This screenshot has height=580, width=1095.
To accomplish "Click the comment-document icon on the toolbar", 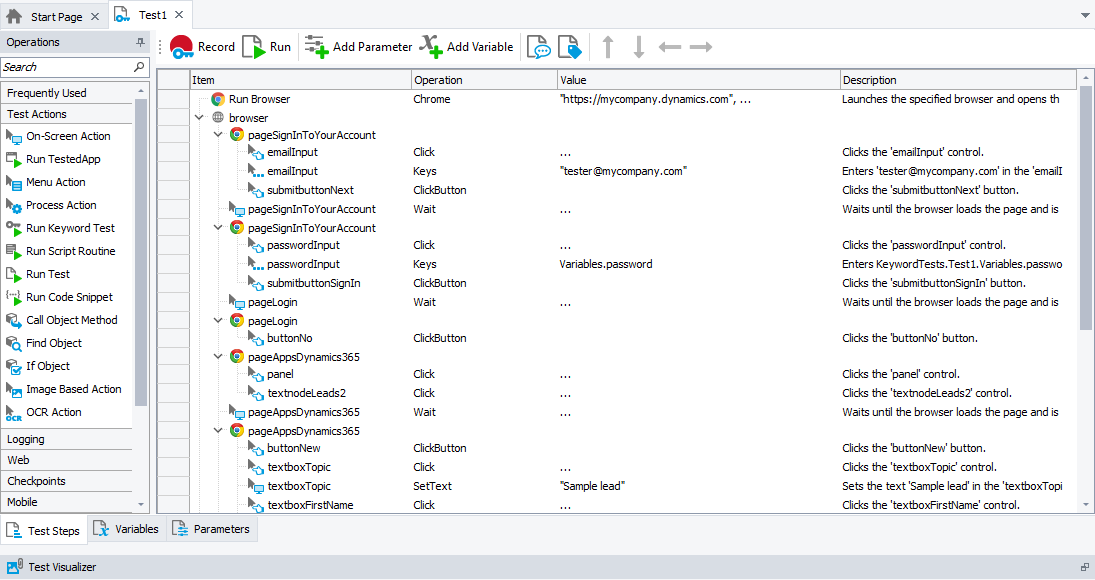I will [x=540, y=46].
